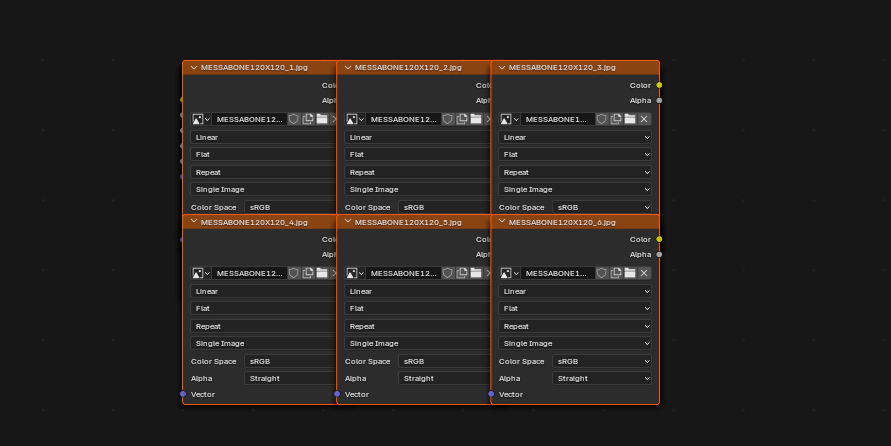Viewport: 891px width, 446px height.
Task: Unlink image with X on MESSABONE120X120_6 node
Action: pyautogui.click(x=644, y=273)
